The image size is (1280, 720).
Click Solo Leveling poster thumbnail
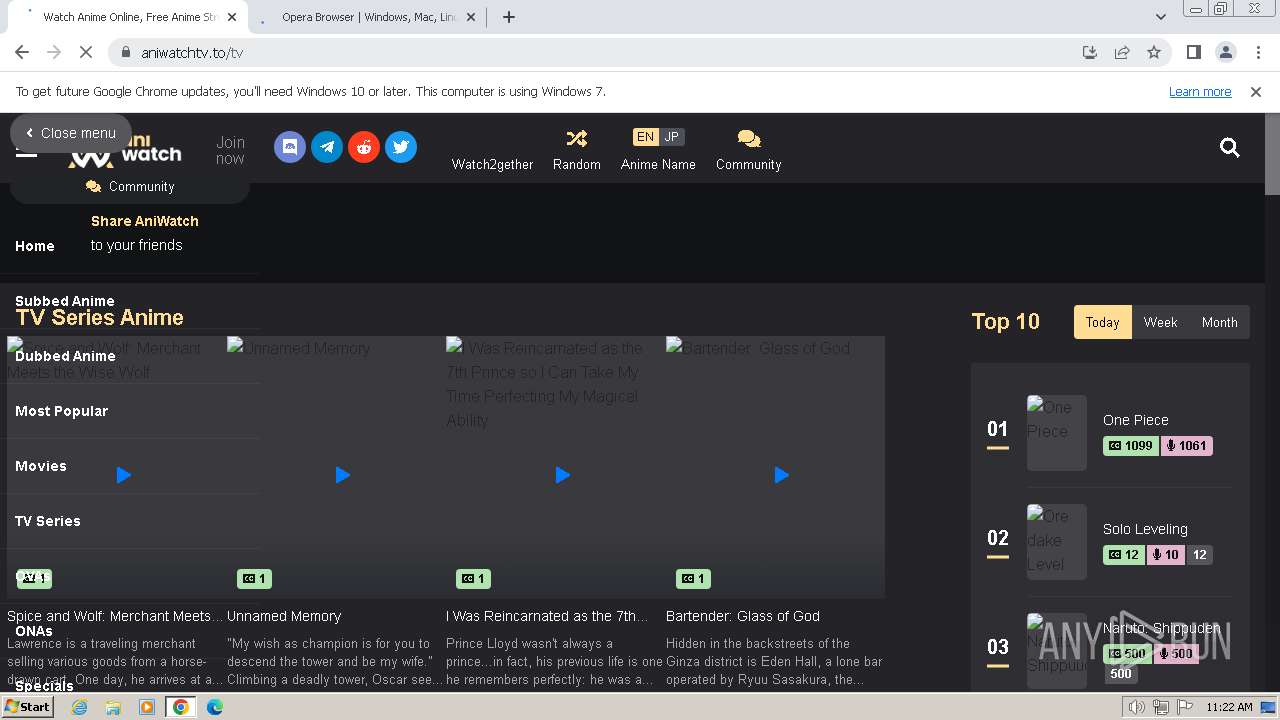click(1057, 542)
